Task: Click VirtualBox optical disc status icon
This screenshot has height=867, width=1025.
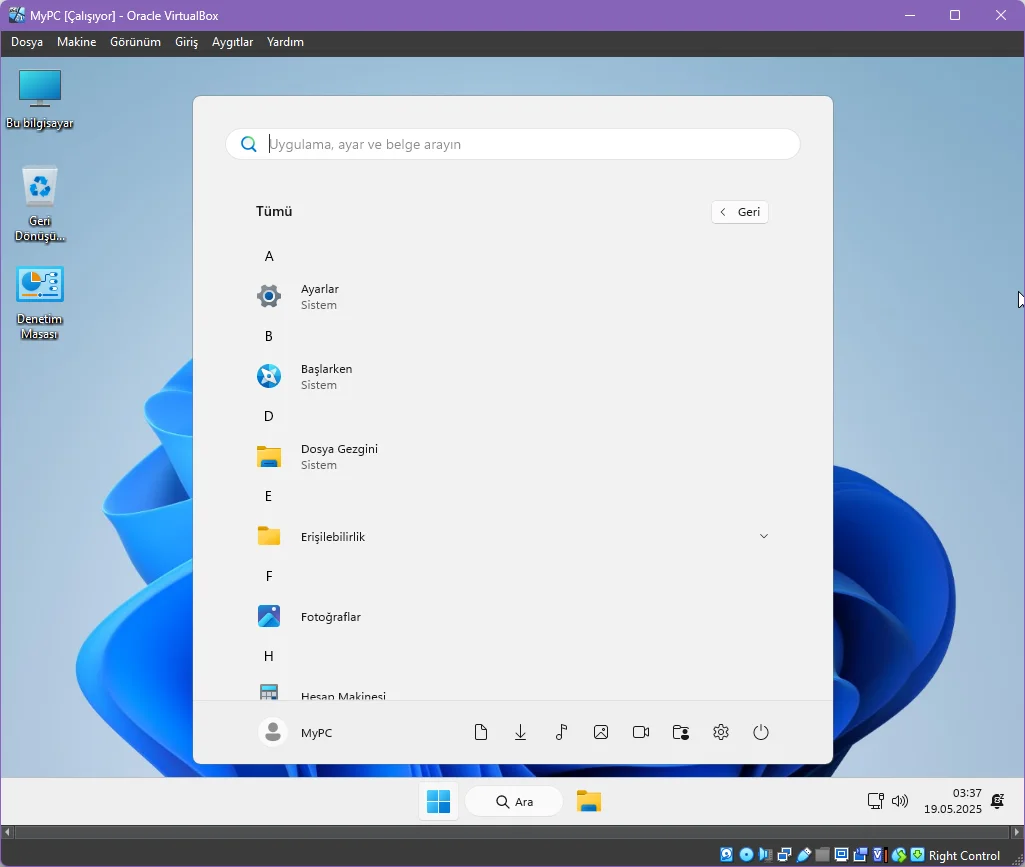Action: pyautogui.click(x=746, y=855)
